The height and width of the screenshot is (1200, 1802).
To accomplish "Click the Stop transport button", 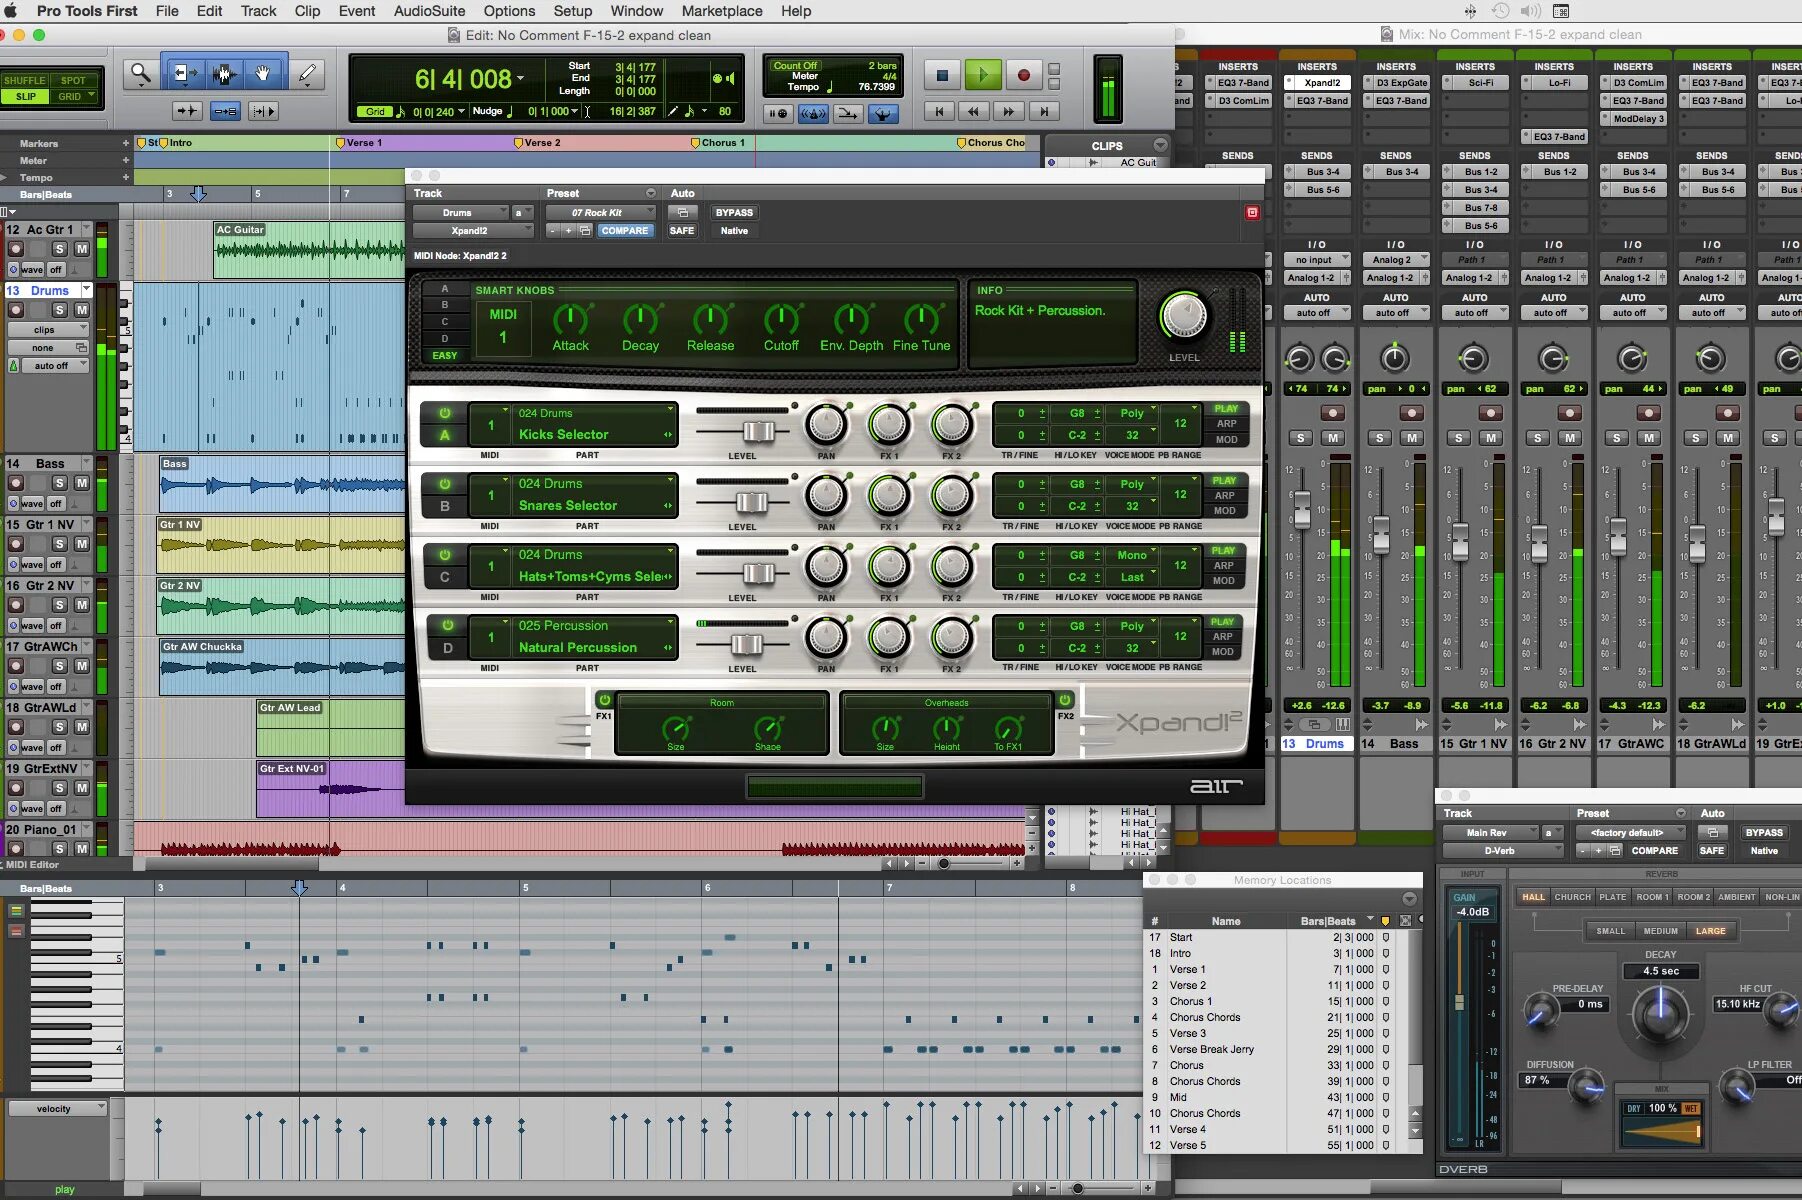I will 942,74.
